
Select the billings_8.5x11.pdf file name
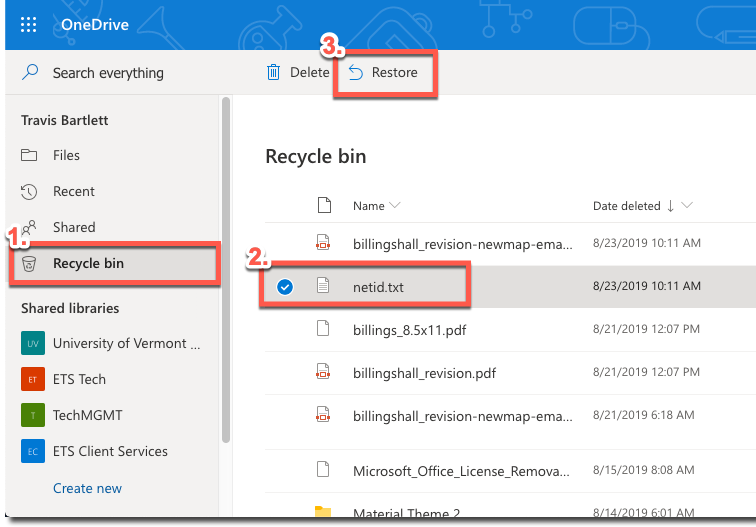click(409, 330)
